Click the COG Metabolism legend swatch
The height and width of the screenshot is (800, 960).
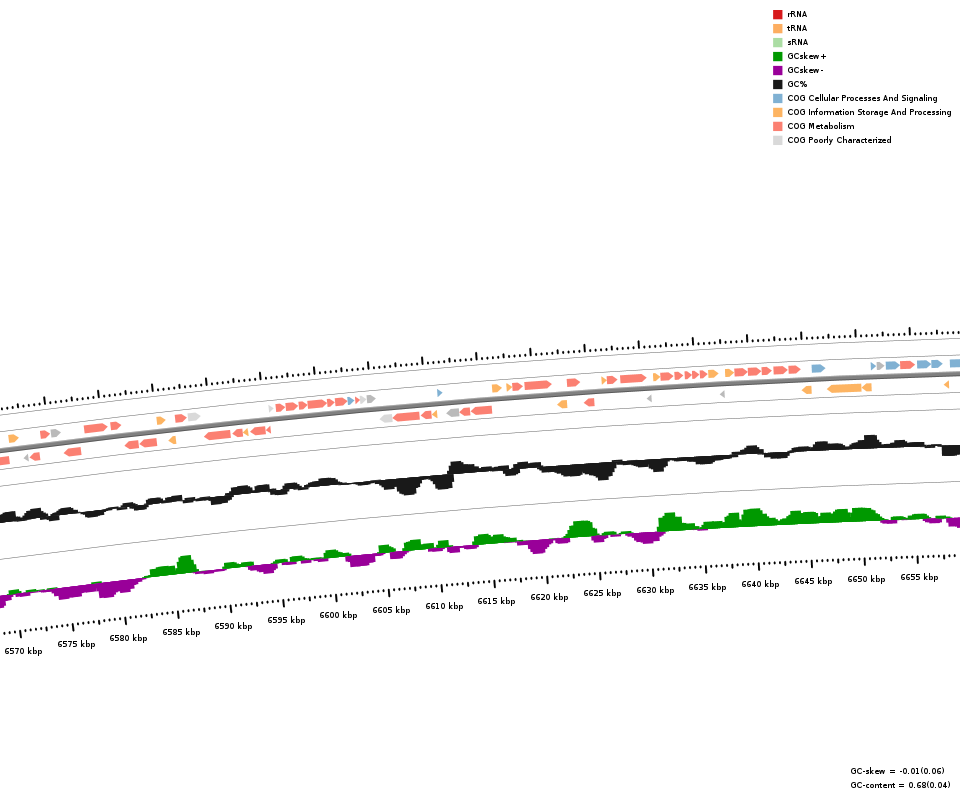click(x=777, y=126)
